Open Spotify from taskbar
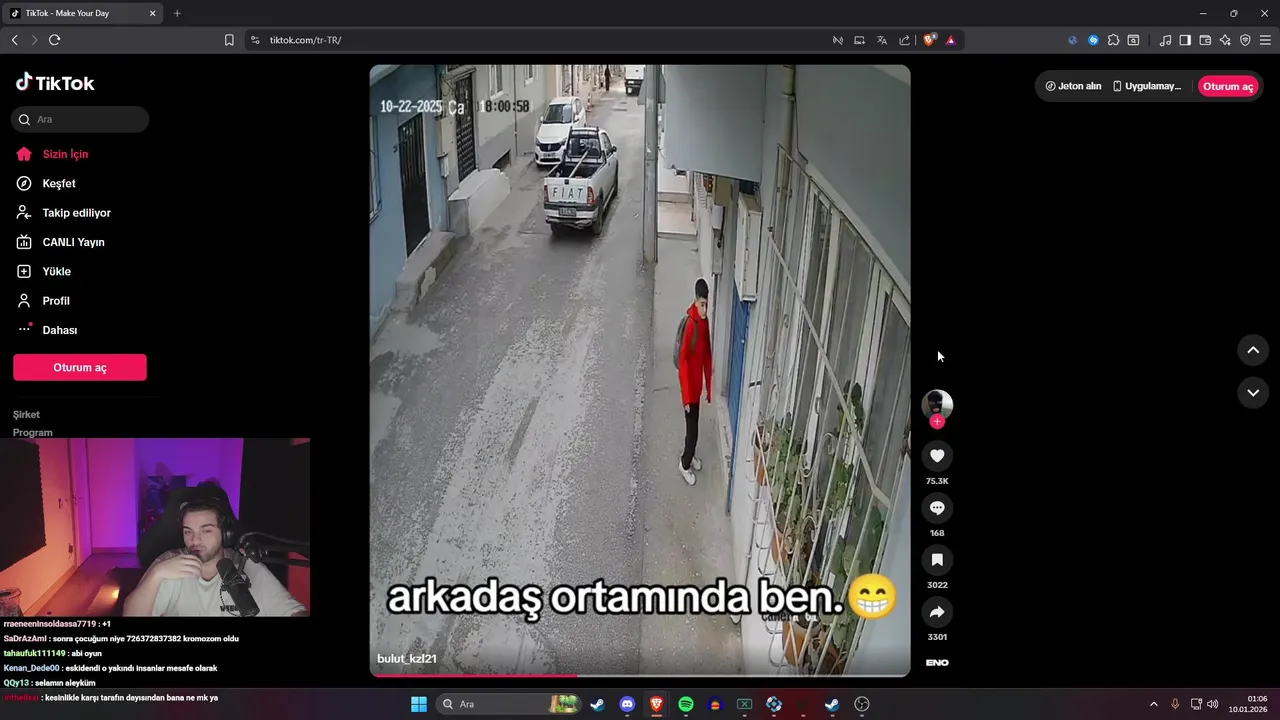 686,704
